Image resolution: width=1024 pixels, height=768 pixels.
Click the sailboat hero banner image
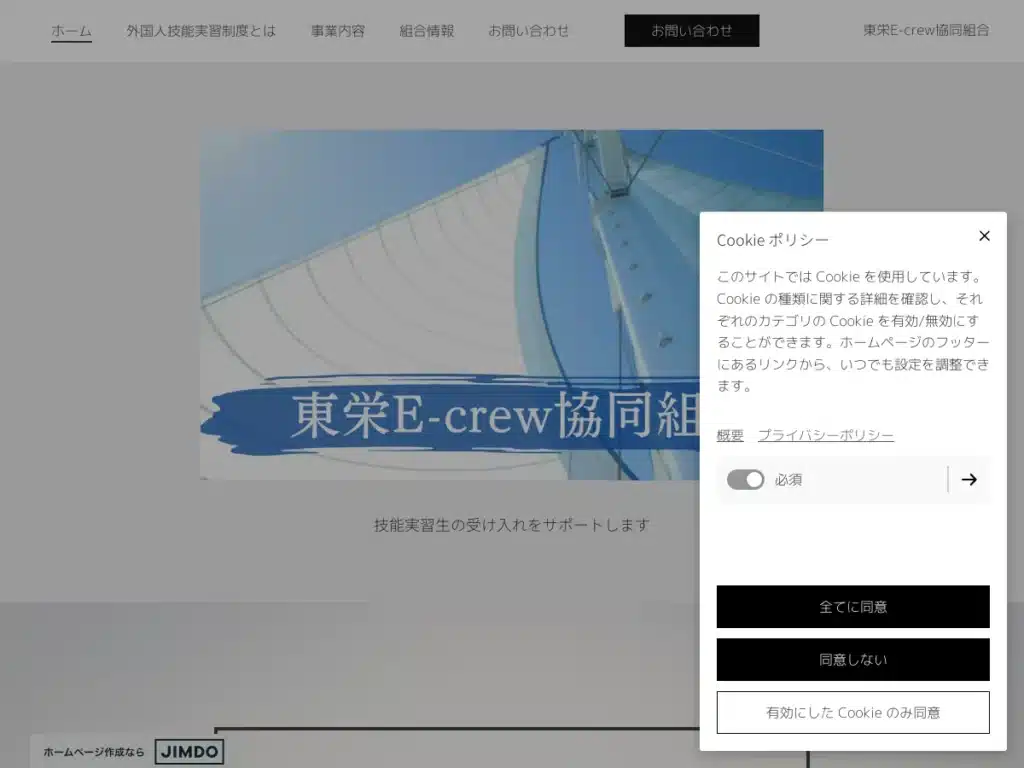pyautogui.click(x=449, y=304)
